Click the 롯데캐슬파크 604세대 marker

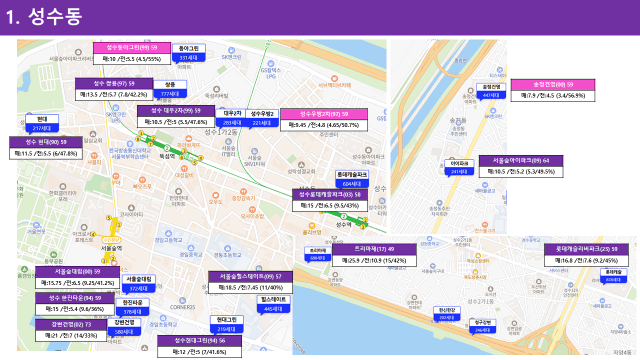[352, 179]
